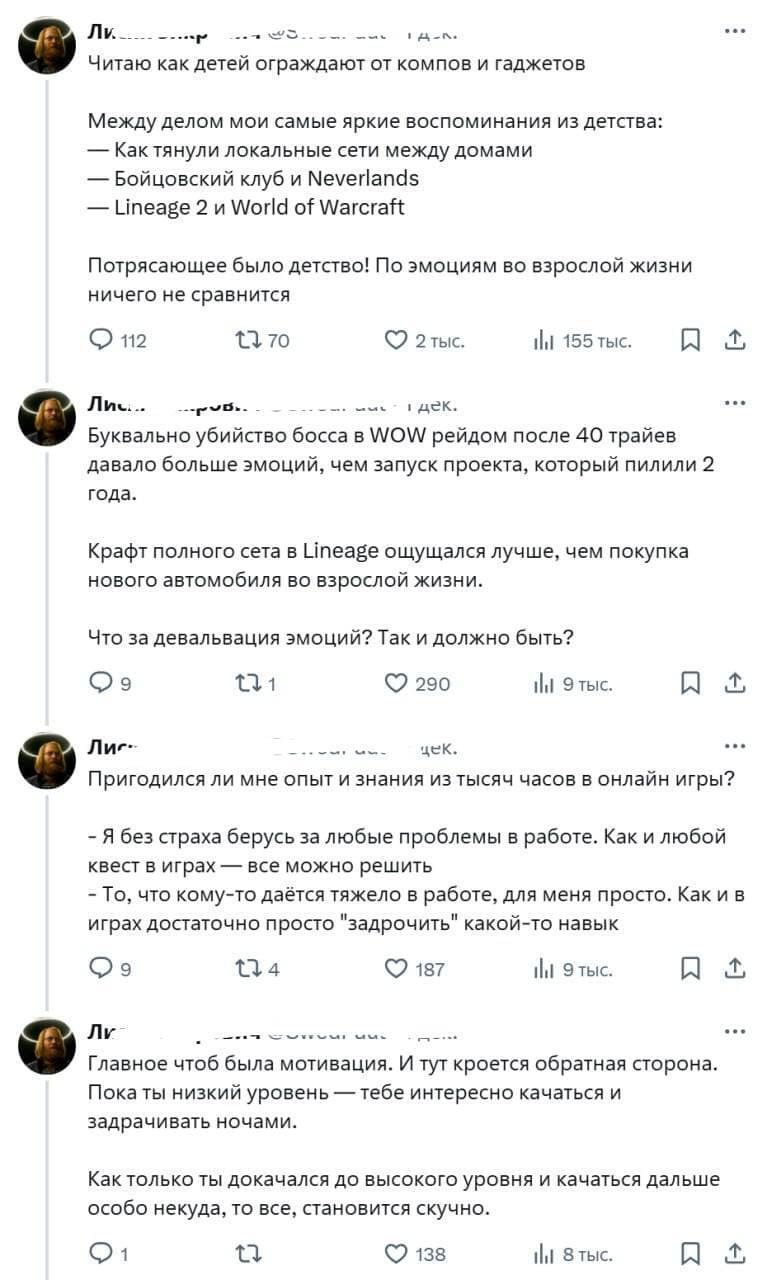Image resolution: width=767 pixels, height=1280 pixels.
Task: Like the first tweet with 2 тыс. likes
Action: click(396, 340)
